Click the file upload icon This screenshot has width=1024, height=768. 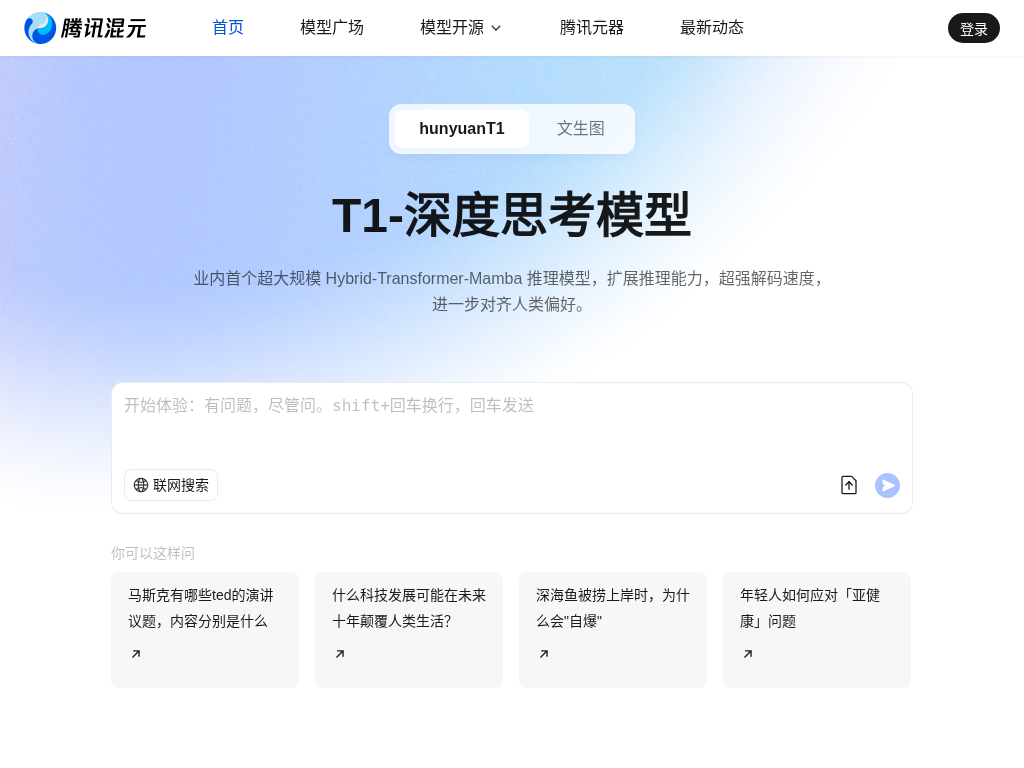tap(848, 485)
